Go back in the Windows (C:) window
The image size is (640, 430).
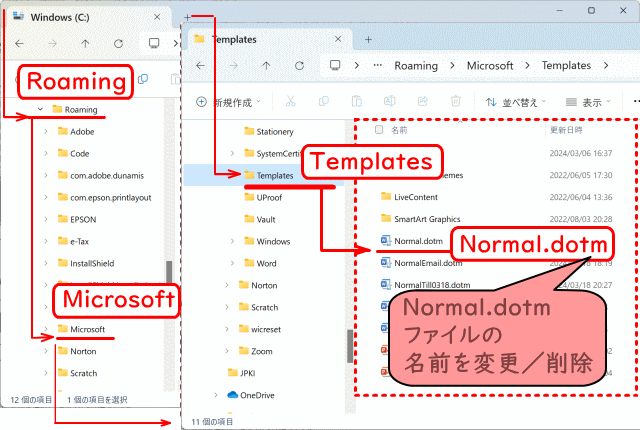point(20,43)
